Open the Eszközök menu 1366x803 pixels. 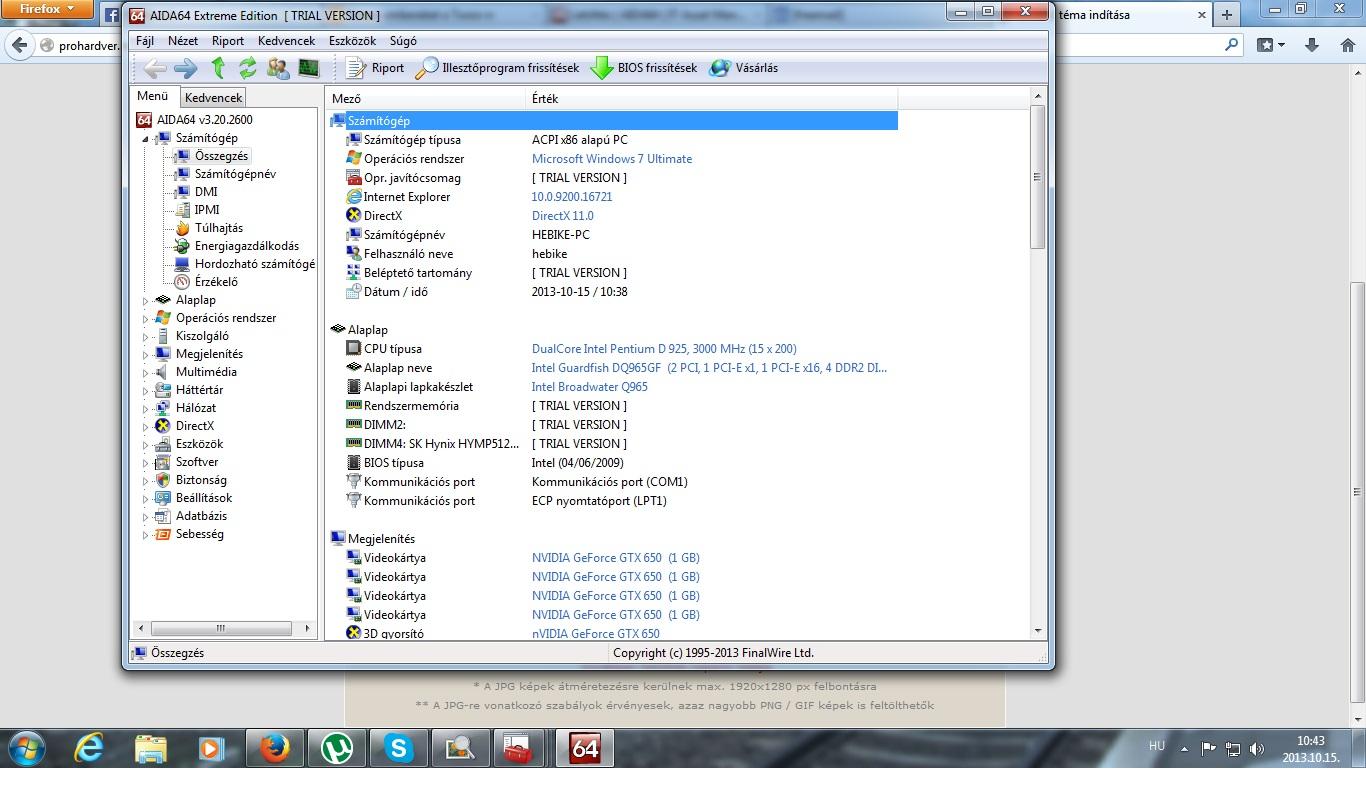(353, 41)
